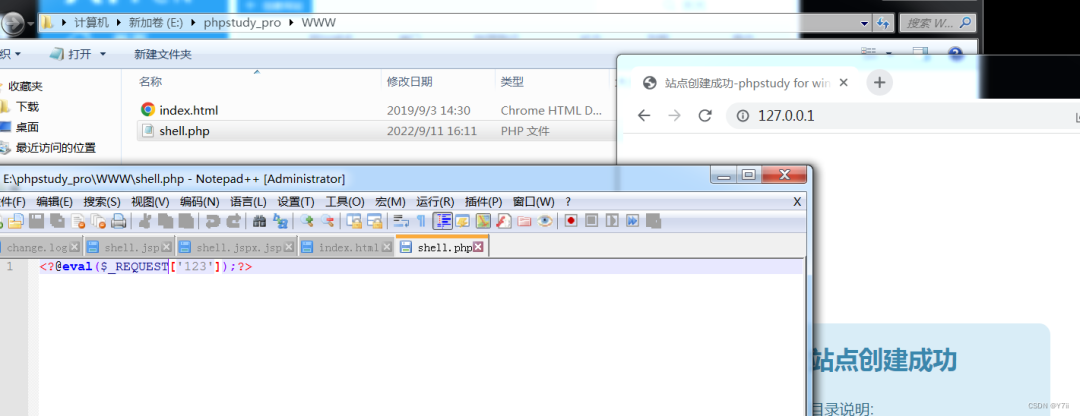
Task: Save the current file in Notepad++ toolbar
Action: (36, 221)
